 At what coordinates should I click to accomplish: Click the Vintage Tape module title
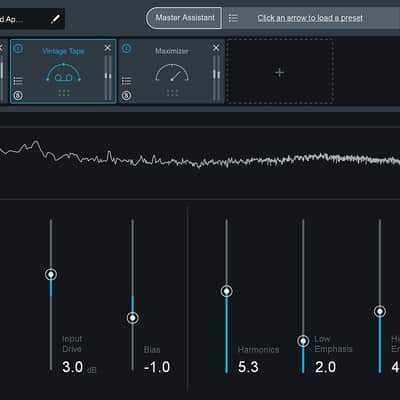coord(63,51)
